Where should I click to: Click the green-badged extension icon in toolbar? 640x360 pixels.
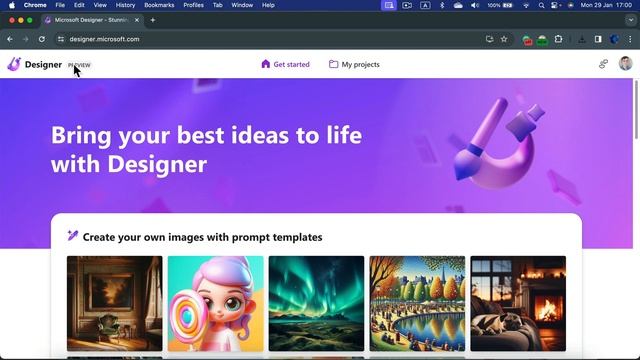pyautogui.click(x=542, y=40)
